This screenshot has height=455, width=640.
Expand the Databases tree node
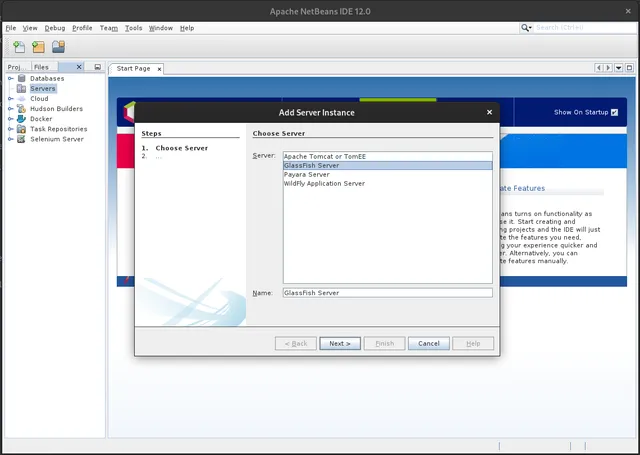tap(11, 78)
